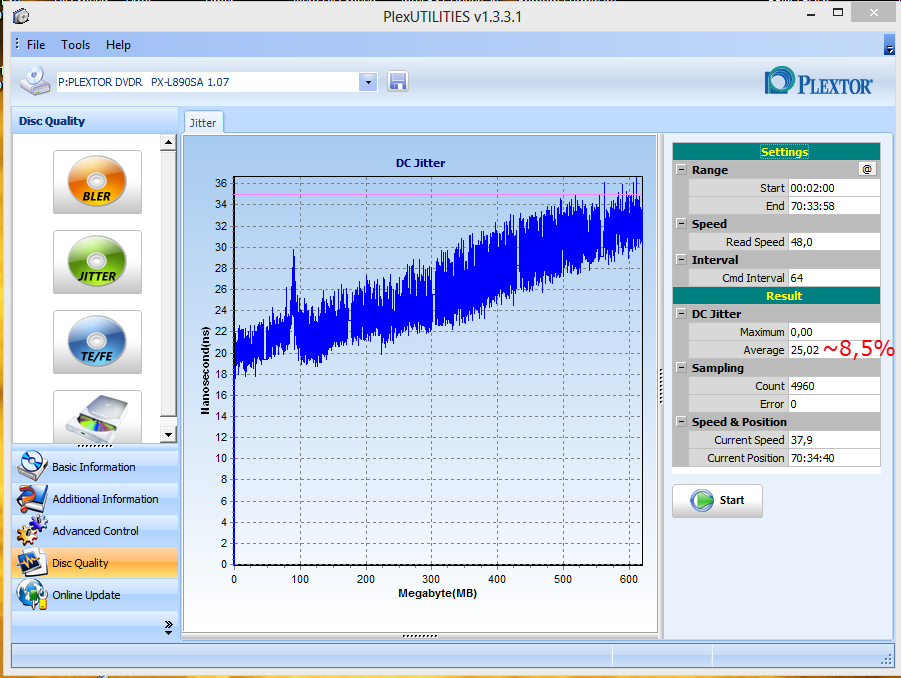This screenshot has width=901, height=678.
Task: Click the Disc Quality panel header
Action: (95, 121)
